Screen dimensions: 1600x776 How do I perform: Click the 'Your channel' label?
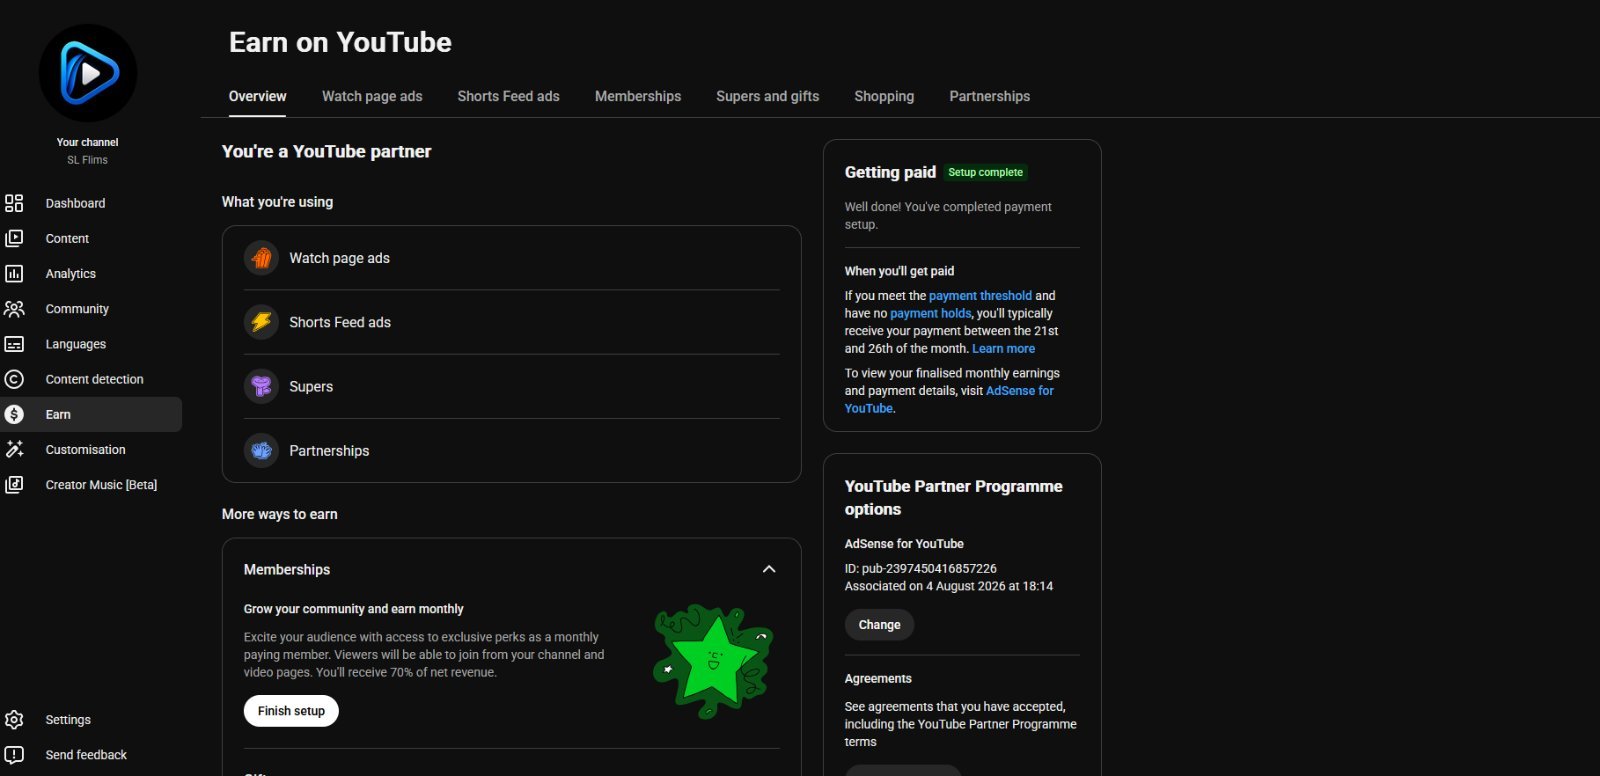click(x=87, y=142)
